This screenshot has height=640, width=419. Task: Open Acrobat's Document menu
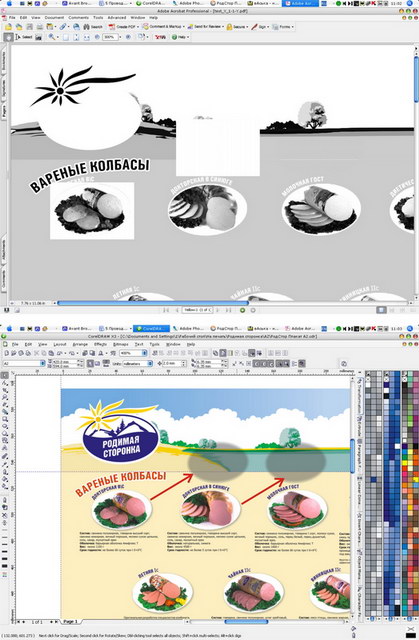[x=54, y=18]
